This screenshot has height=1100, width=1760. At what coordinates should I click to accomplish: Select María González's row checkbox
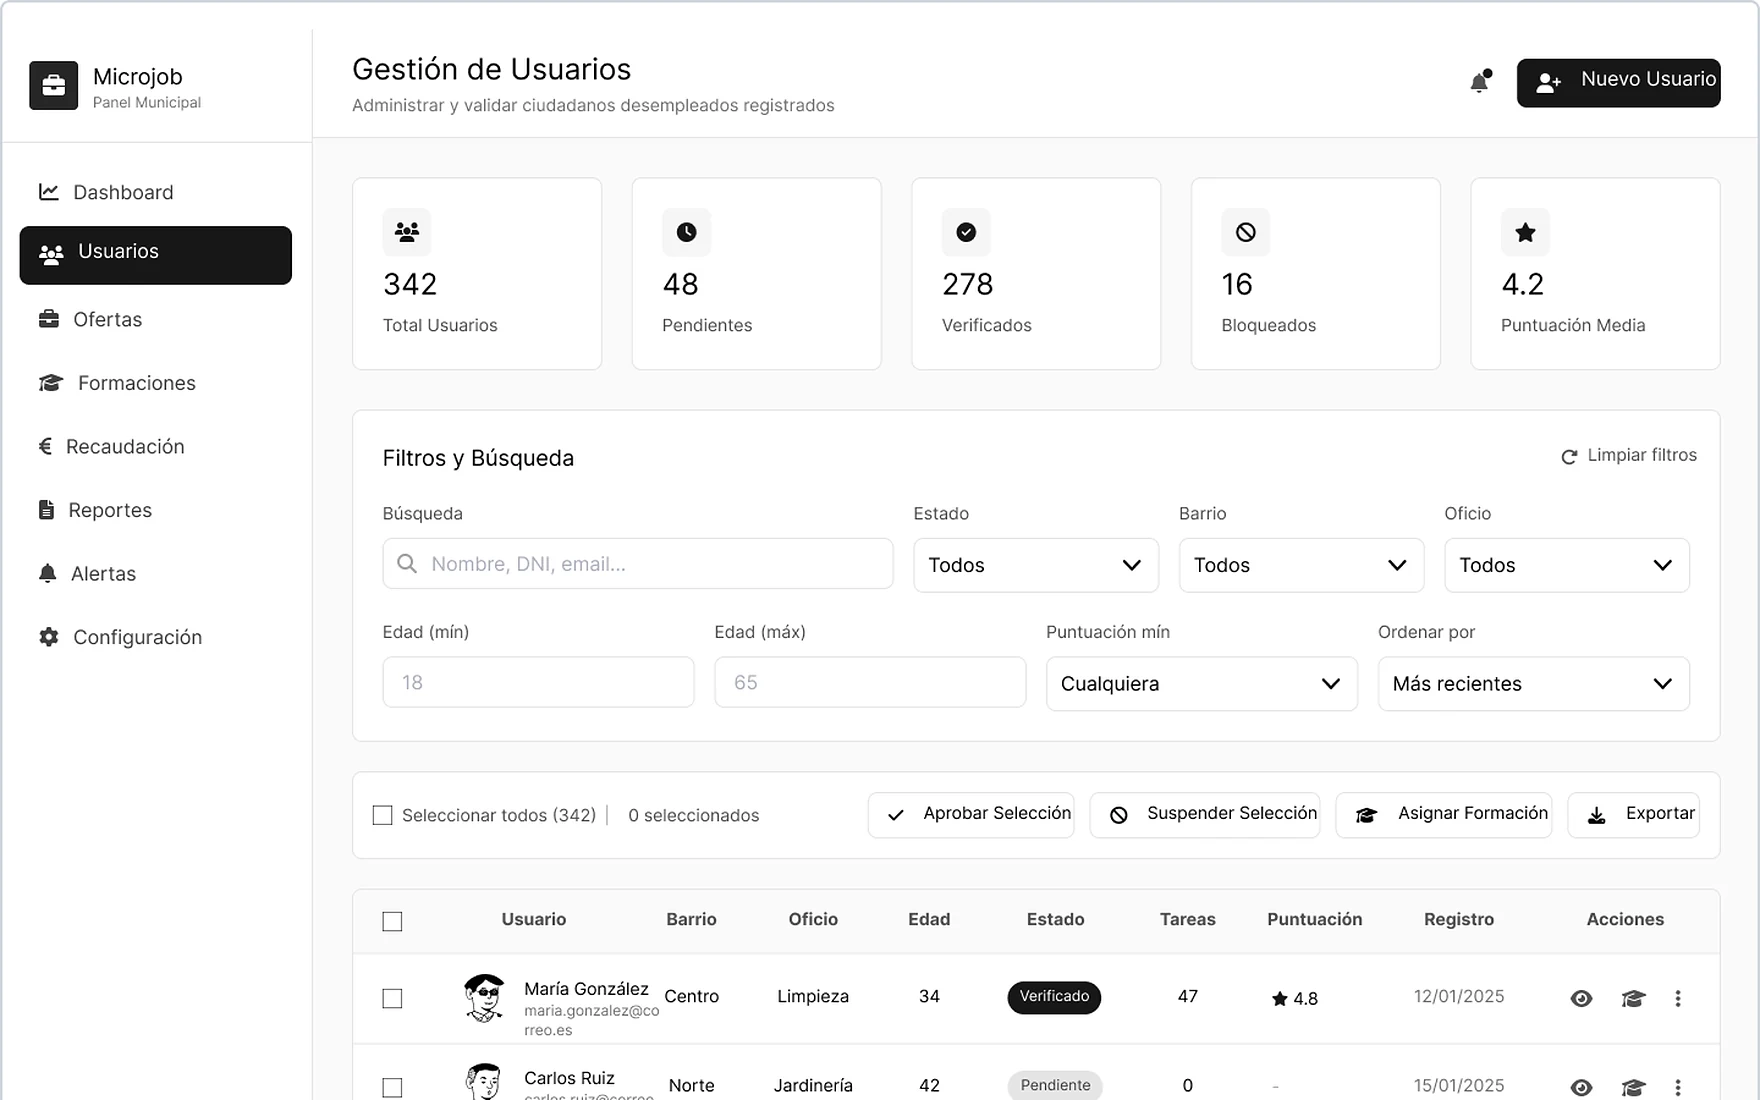coord(392,998)
